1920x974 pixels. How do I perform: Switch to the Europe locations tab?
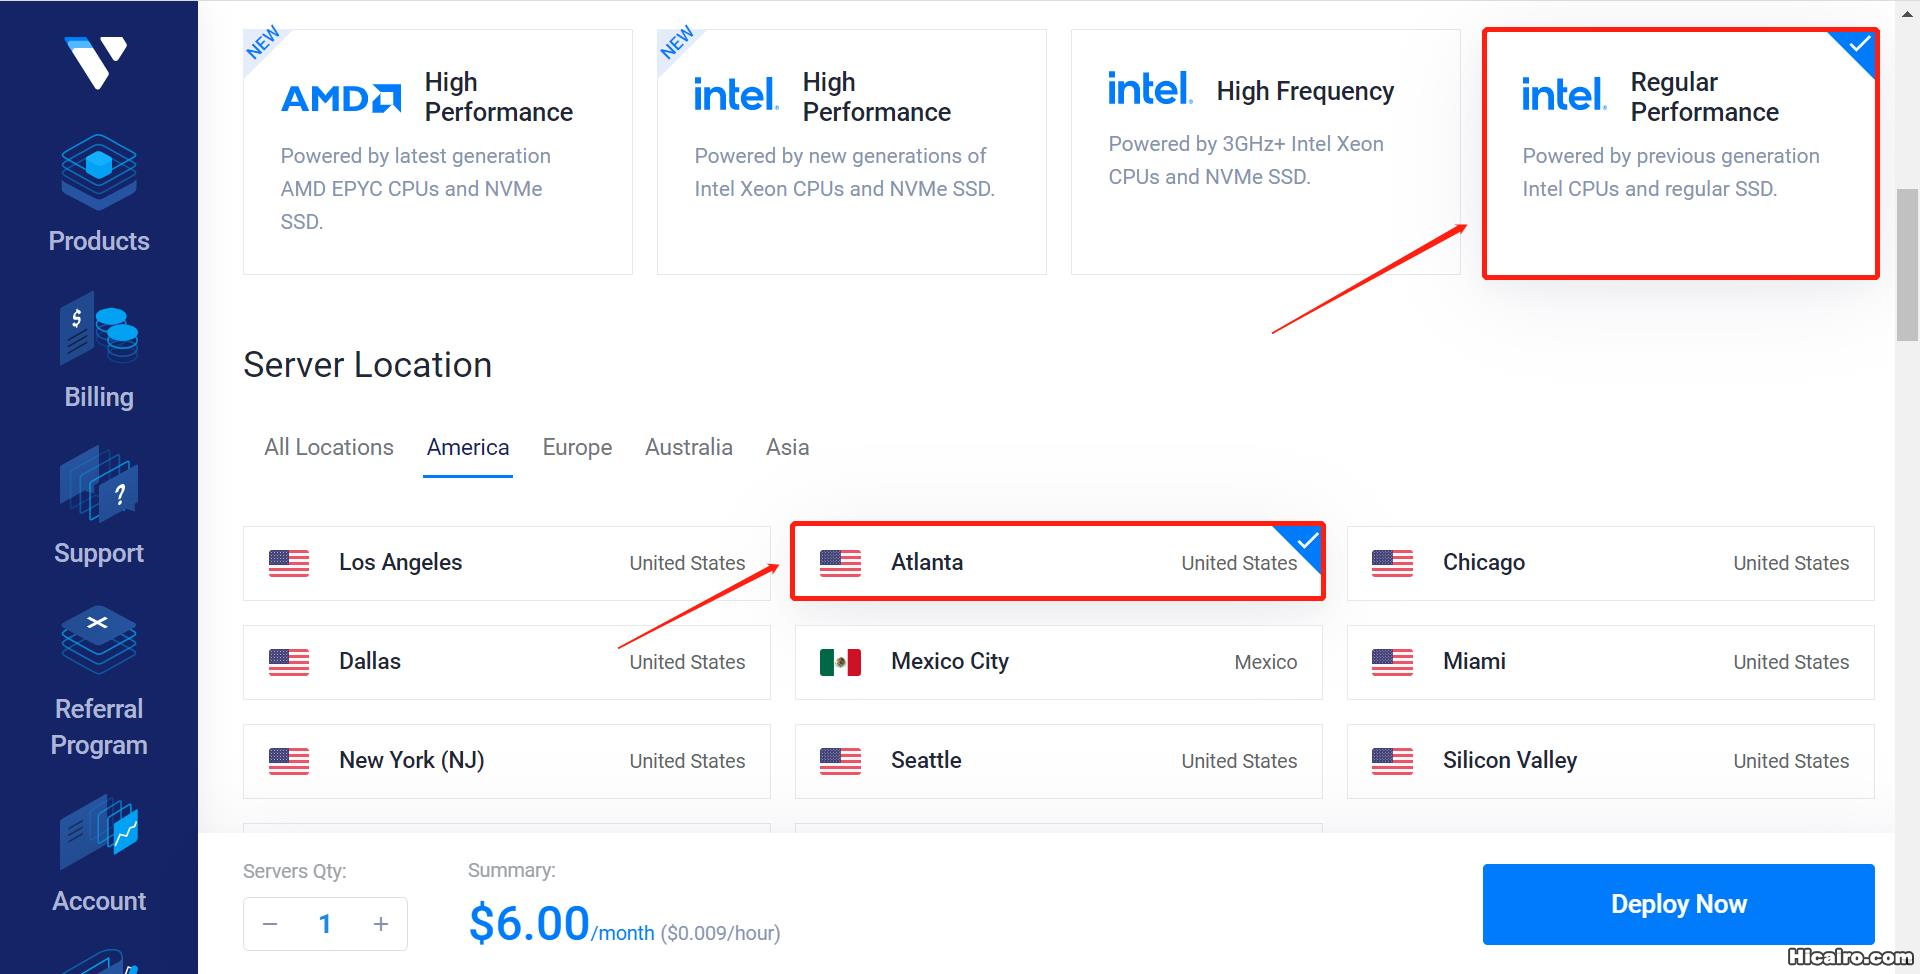click(x=577, y=447)
